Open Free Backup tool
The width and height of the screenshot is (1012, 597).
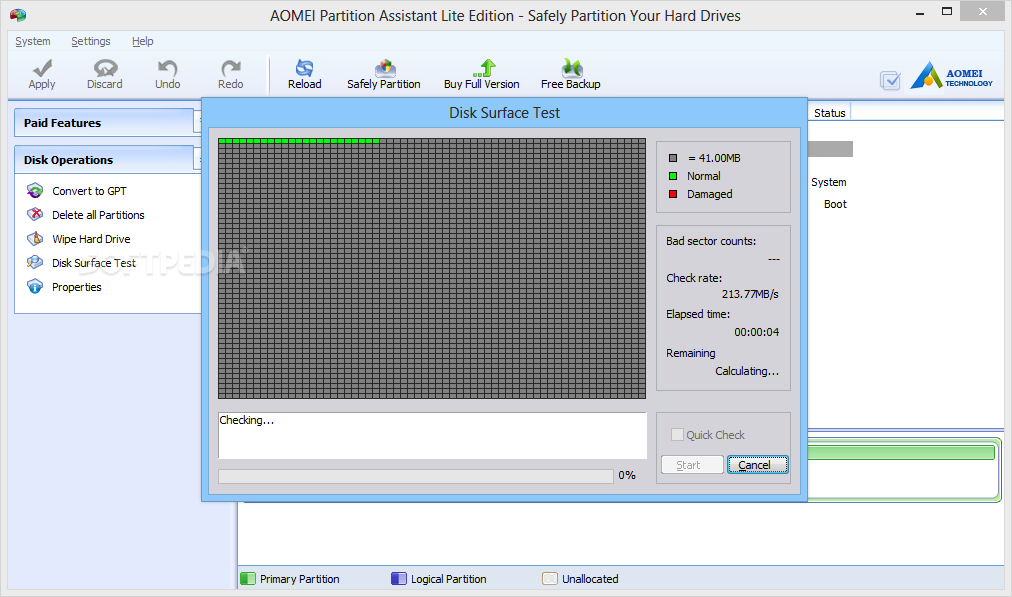(x=571, y=74)
